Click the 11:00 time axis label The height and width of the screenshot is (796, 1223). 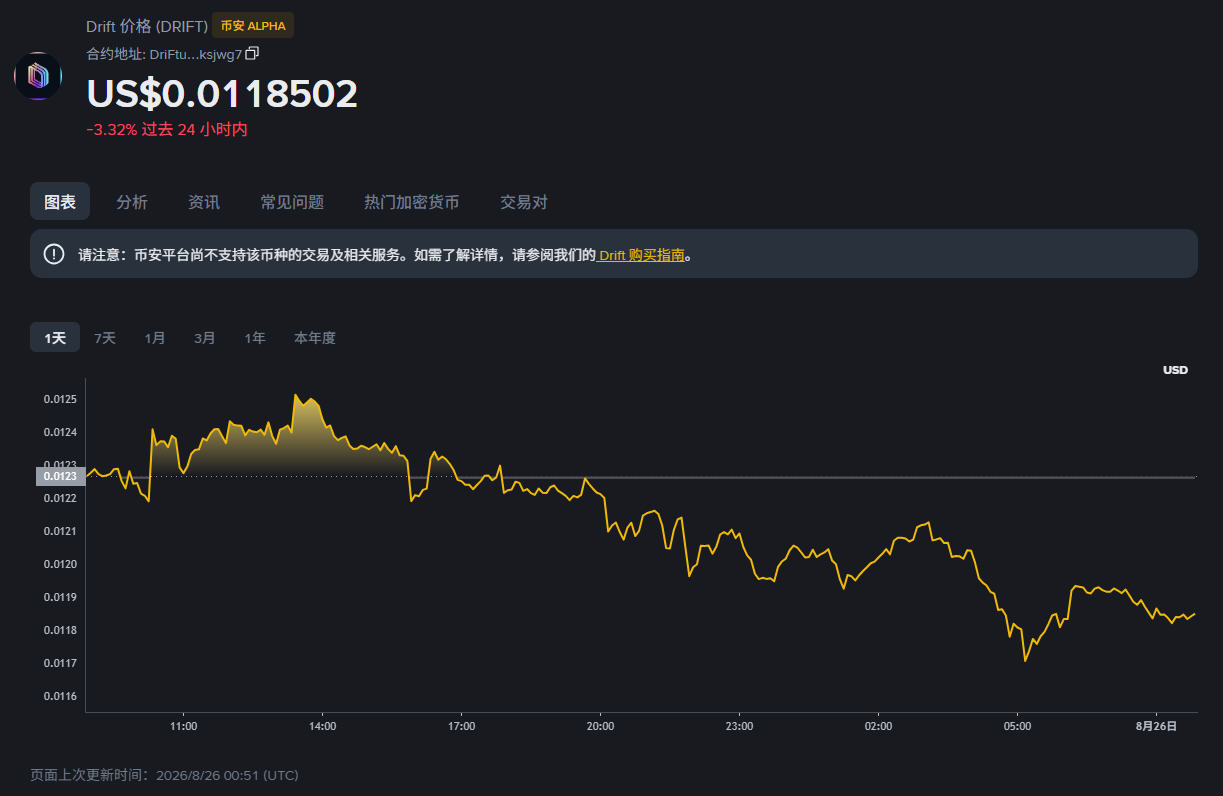click(183, 726)
